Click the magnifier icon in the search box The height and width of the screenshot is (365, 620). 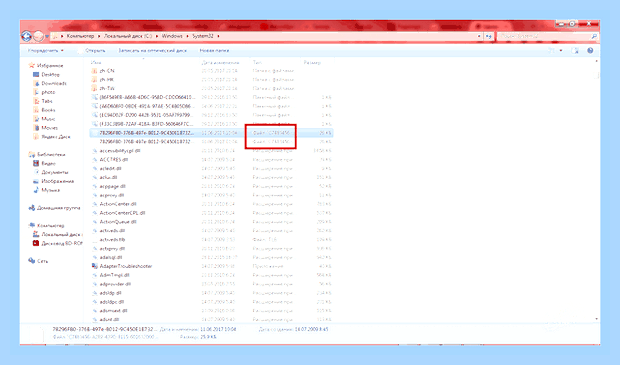click(x=594, y=36)
